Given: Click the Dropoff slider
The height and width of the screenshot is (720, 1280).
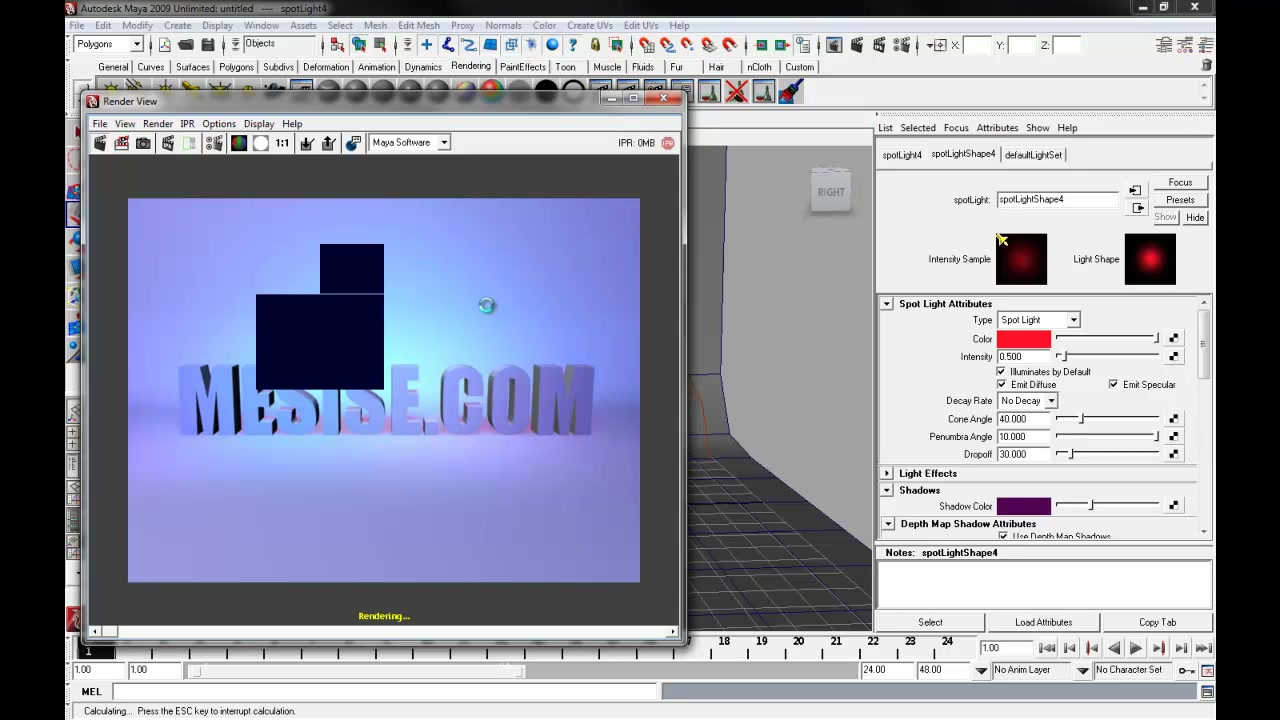Looking at the screenshot, I should tap(1107, 454).
